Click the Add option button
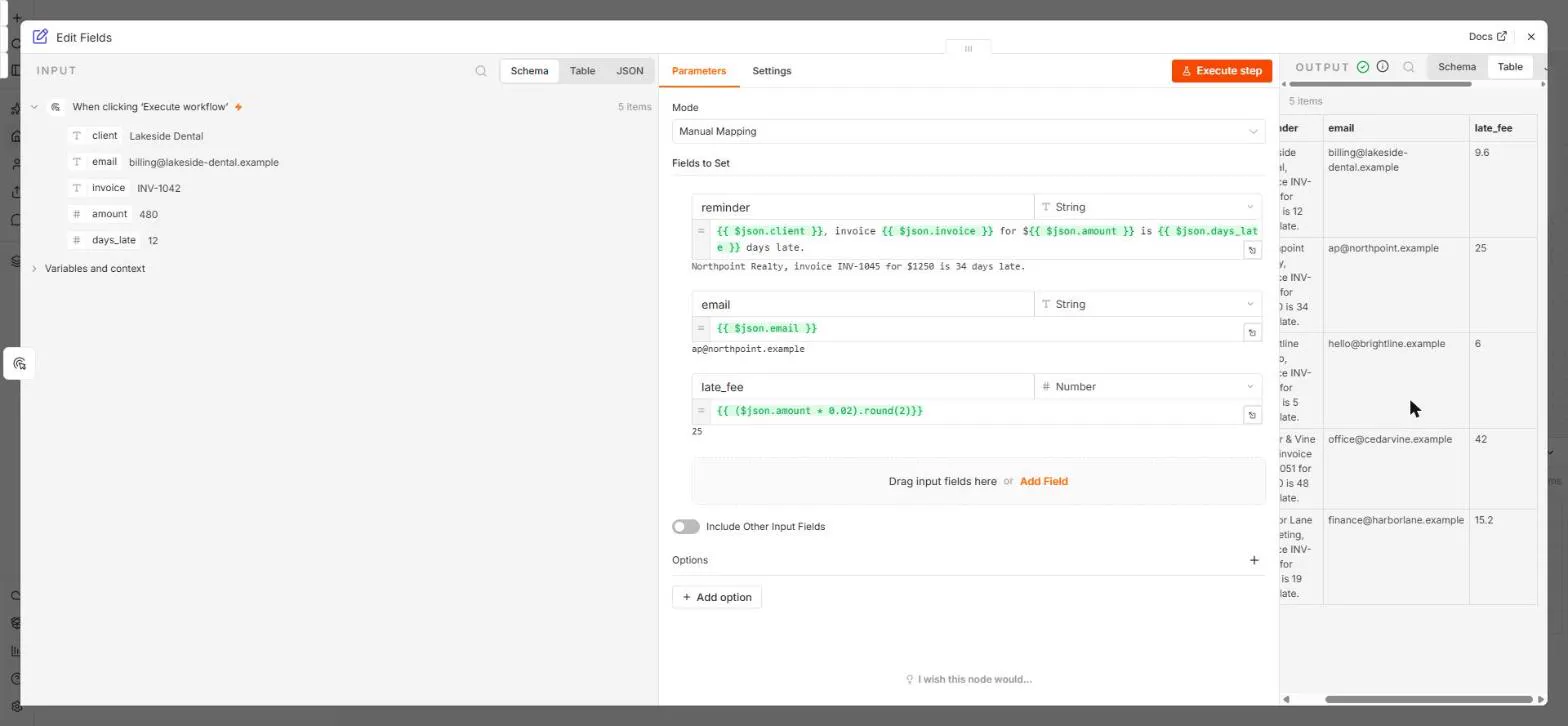The image size is (1568, 726). click(717, 597)
